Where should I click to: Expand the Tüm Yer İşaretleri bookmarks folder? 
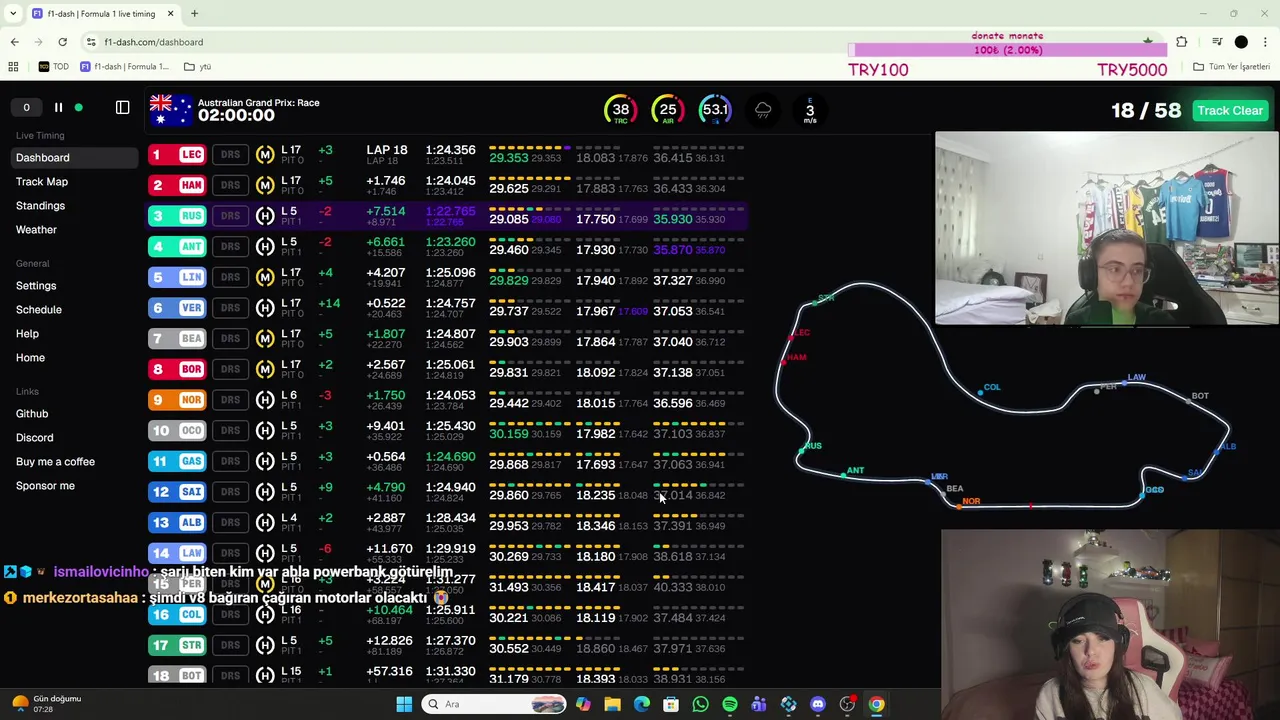coord(1231,67)
